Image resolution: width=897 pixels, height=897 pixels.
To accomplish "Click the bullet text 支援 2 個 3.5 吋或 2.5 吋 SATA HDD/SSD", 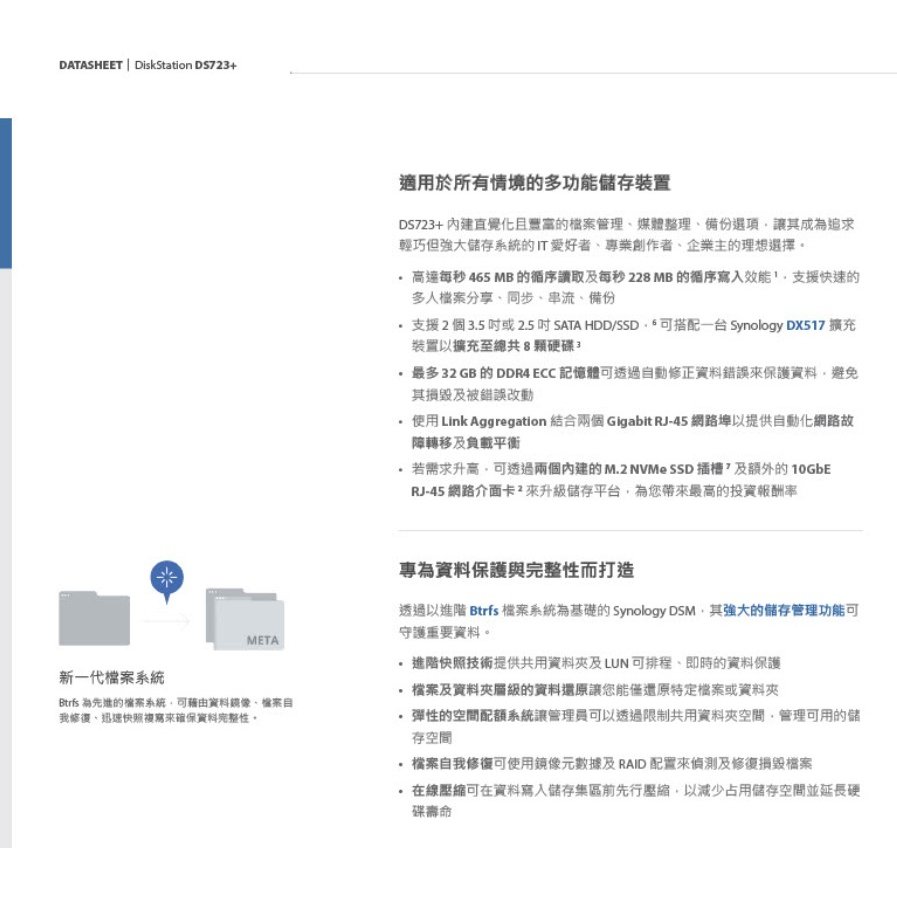I will (x=525, y=326).
